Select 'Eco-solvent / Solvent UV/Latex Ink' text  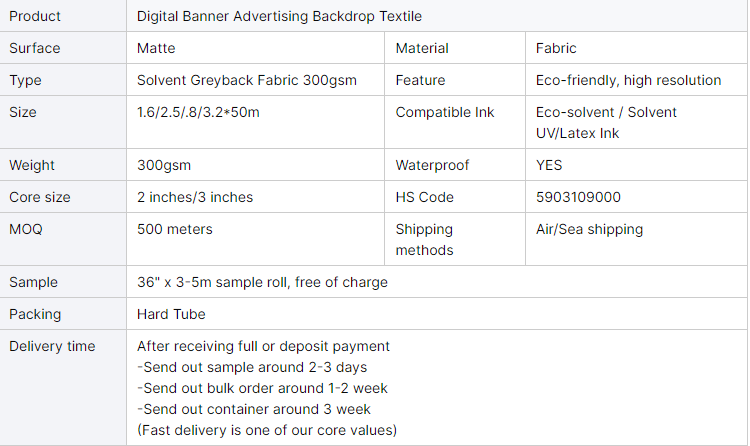click(x=606, y=122)
